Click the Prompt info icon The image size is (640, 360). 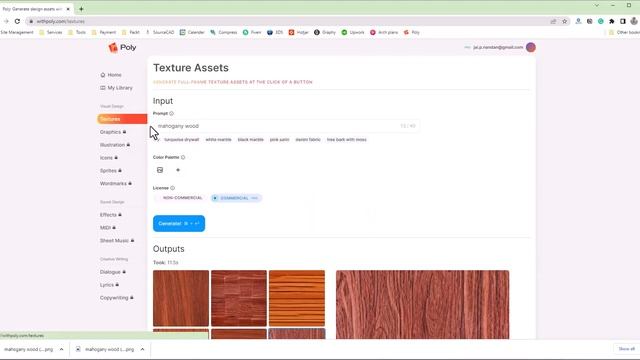click(x=171, y=113)
